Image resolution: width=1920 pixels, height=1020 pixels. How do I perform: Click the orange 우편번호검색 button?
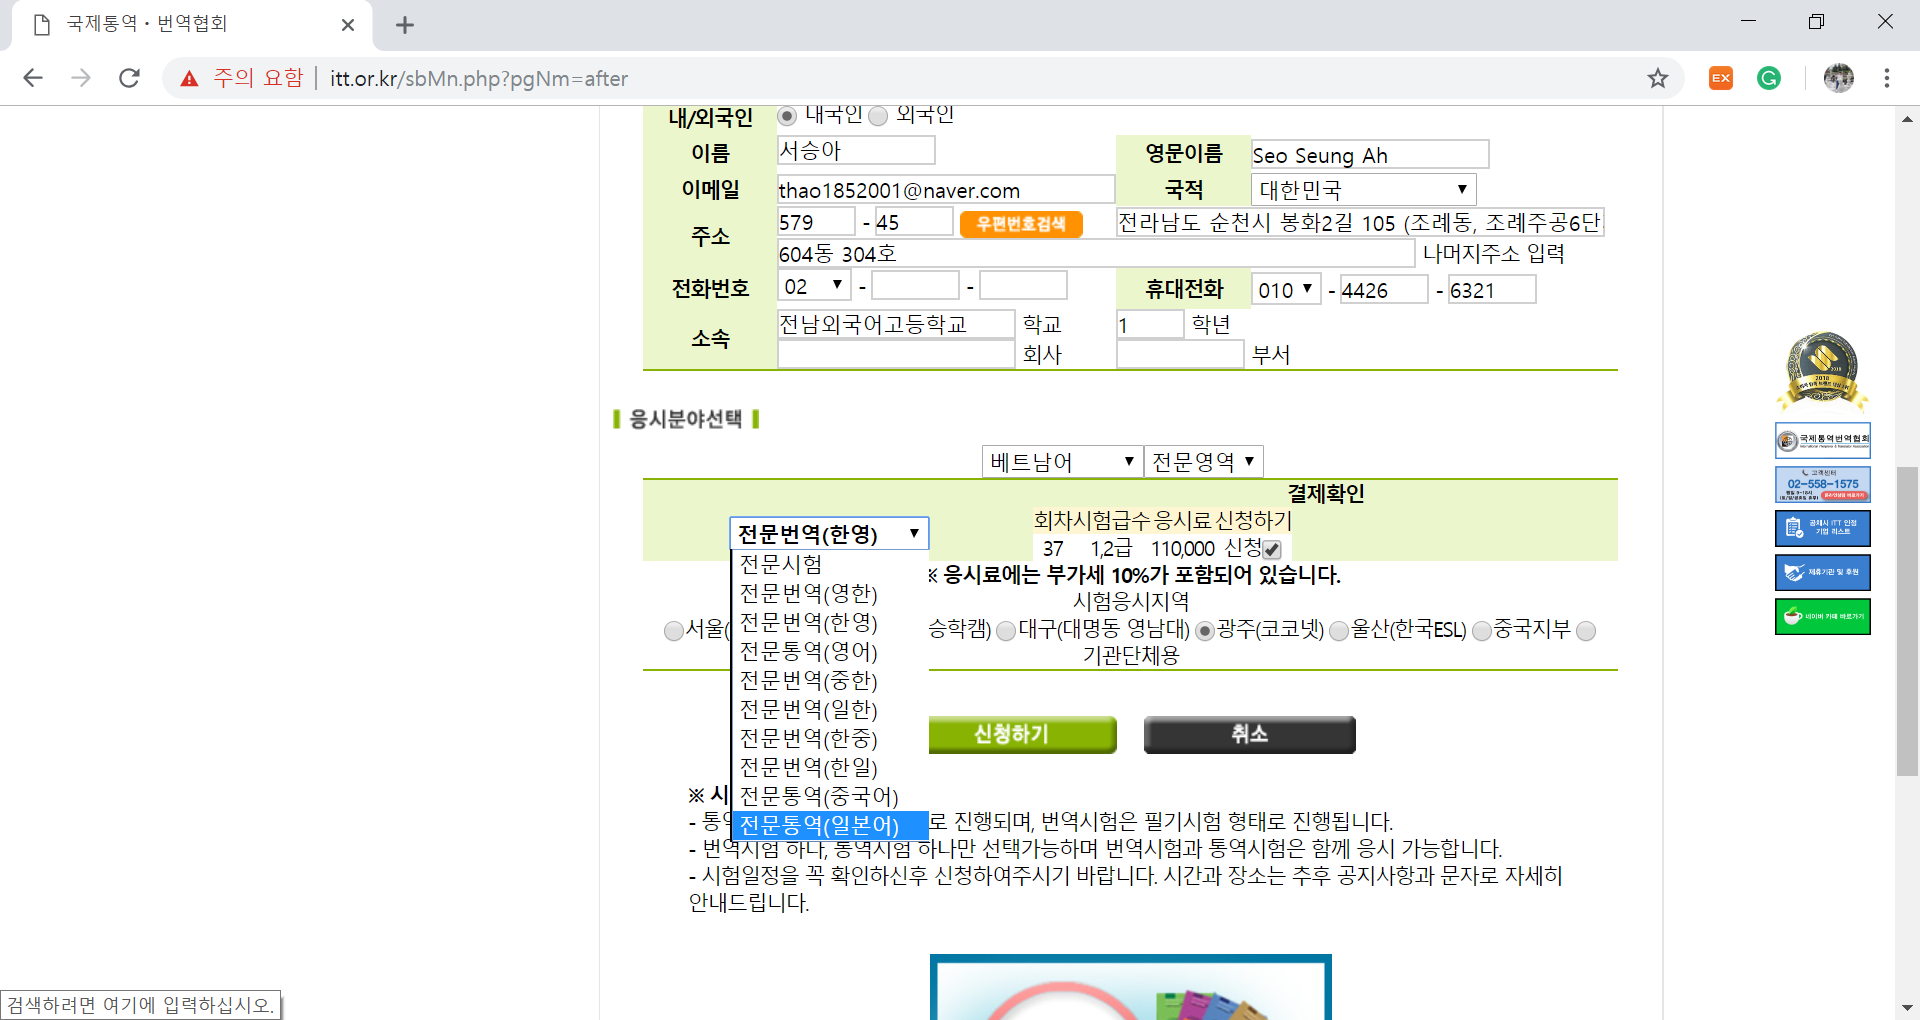click(1021, 223)
